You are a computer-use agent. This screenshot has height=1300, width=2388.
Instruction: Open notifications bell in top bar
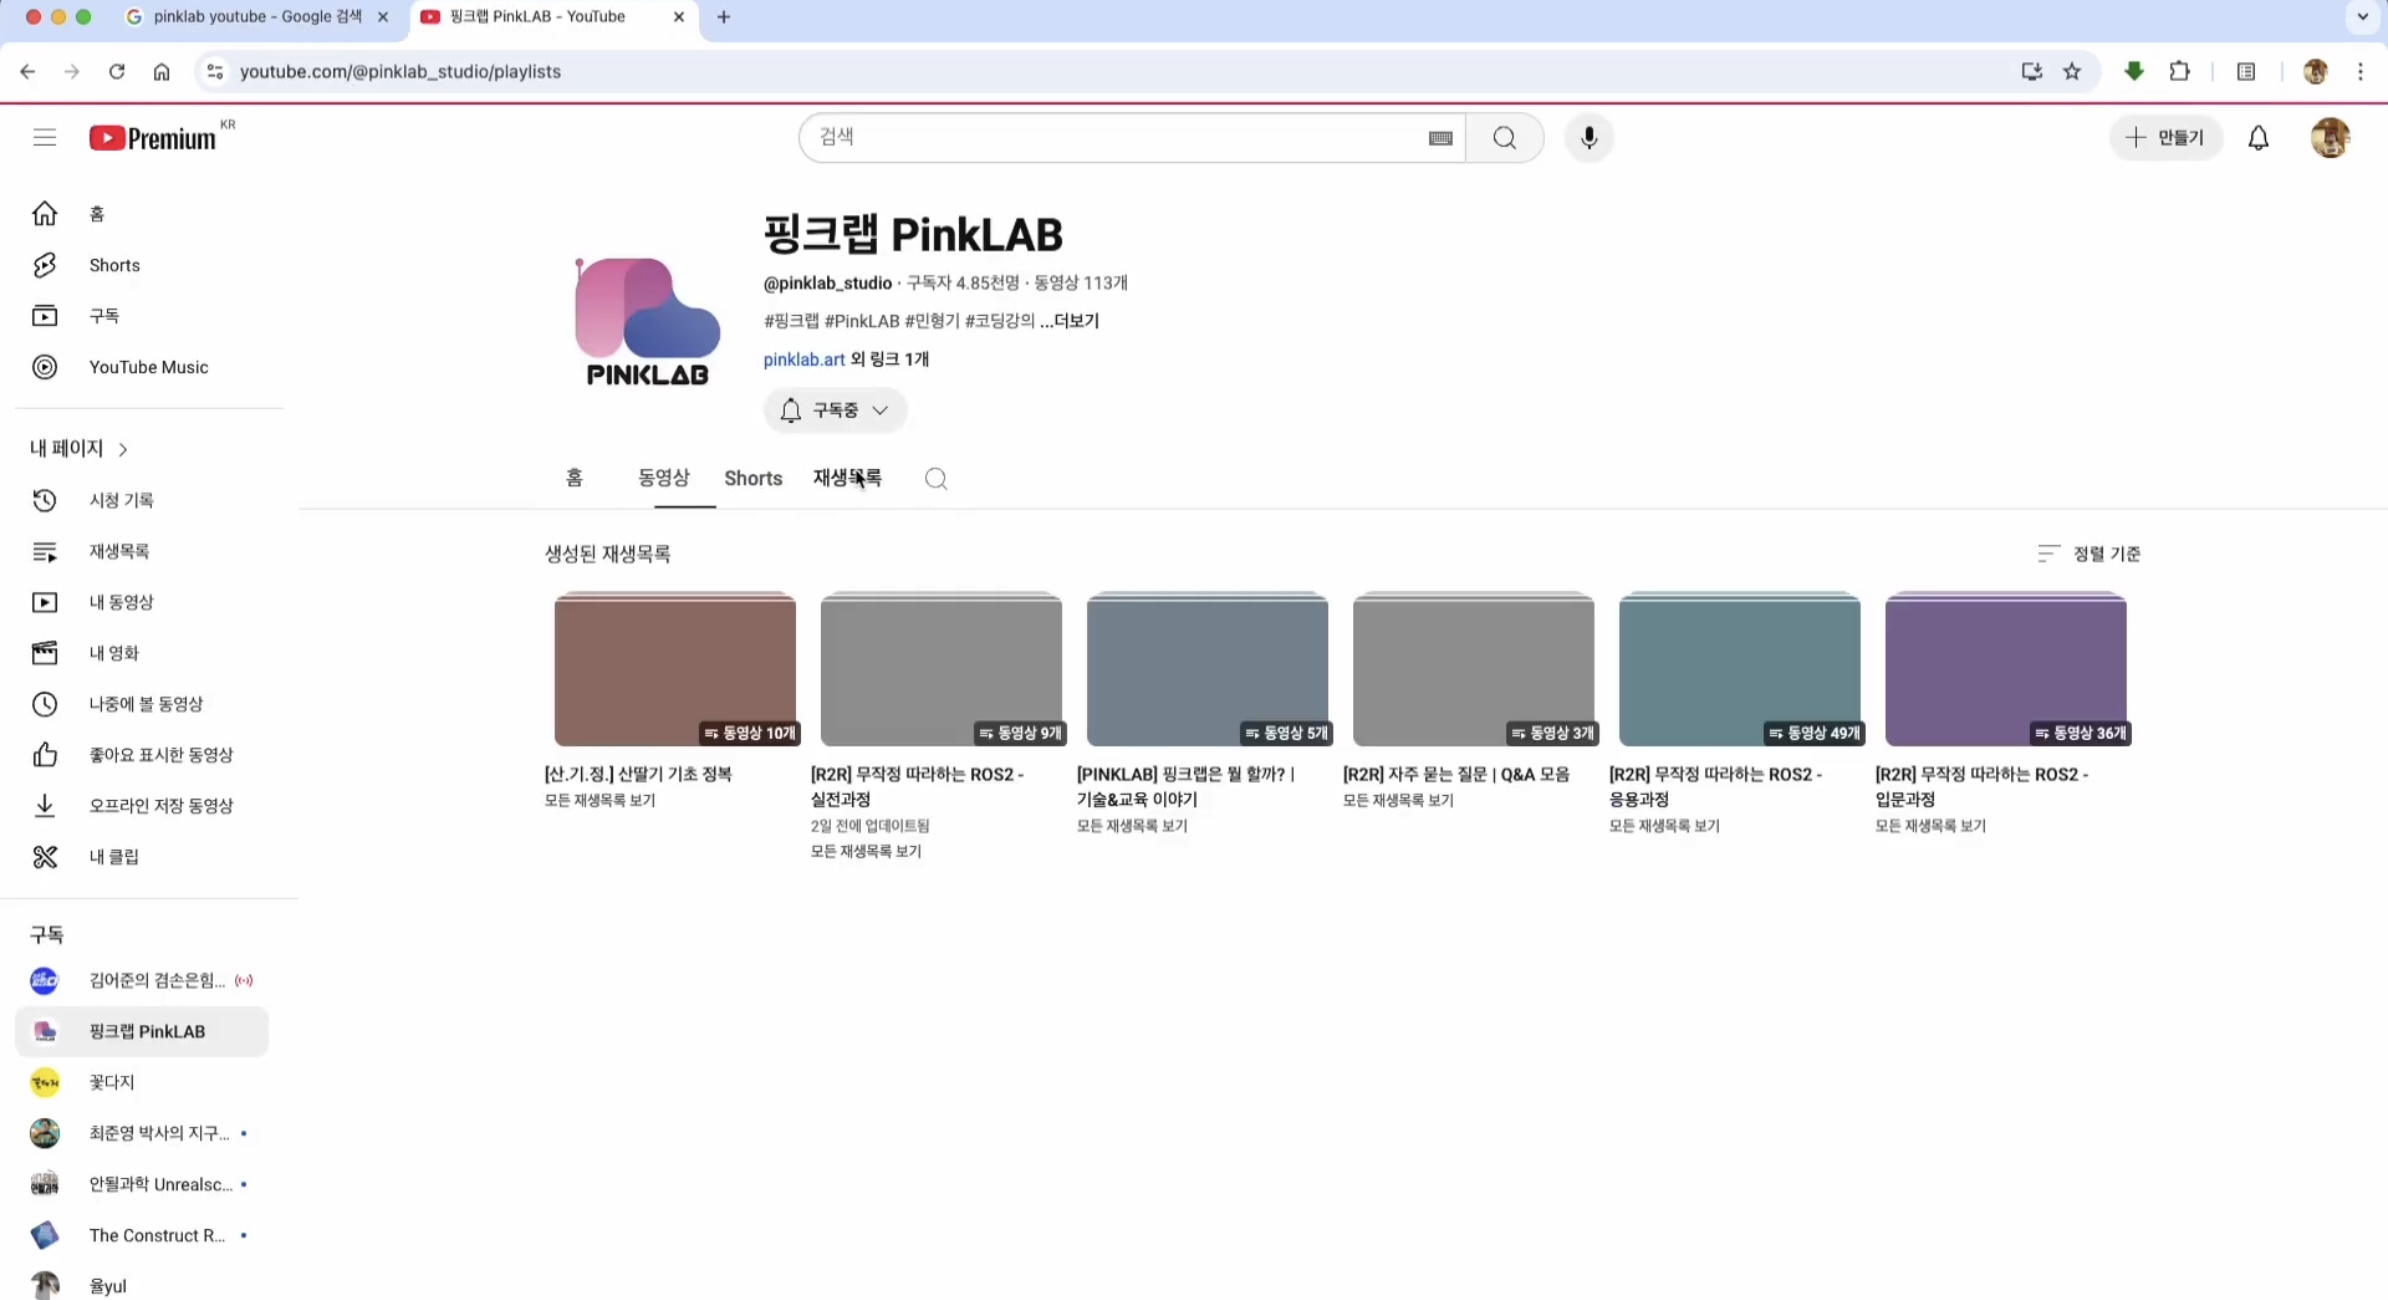pos(2258,138)
